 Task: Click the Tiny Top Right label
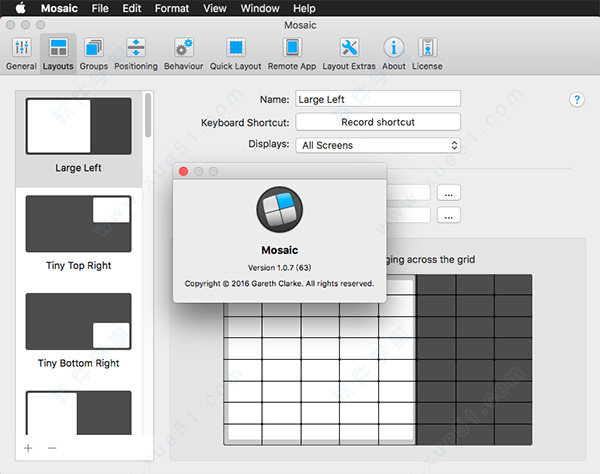point(78,266)
